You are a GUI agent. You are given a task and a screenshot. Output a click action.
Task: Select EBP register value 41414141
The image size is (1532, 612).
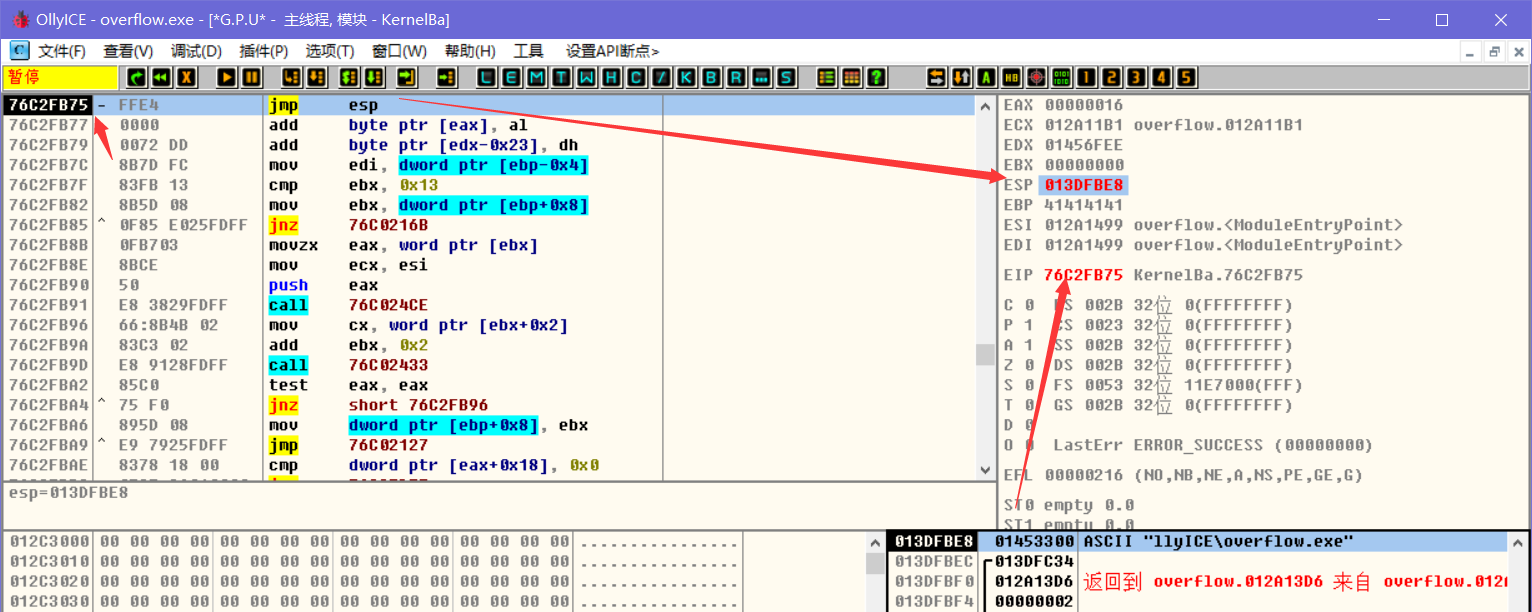coord(1084,205)
